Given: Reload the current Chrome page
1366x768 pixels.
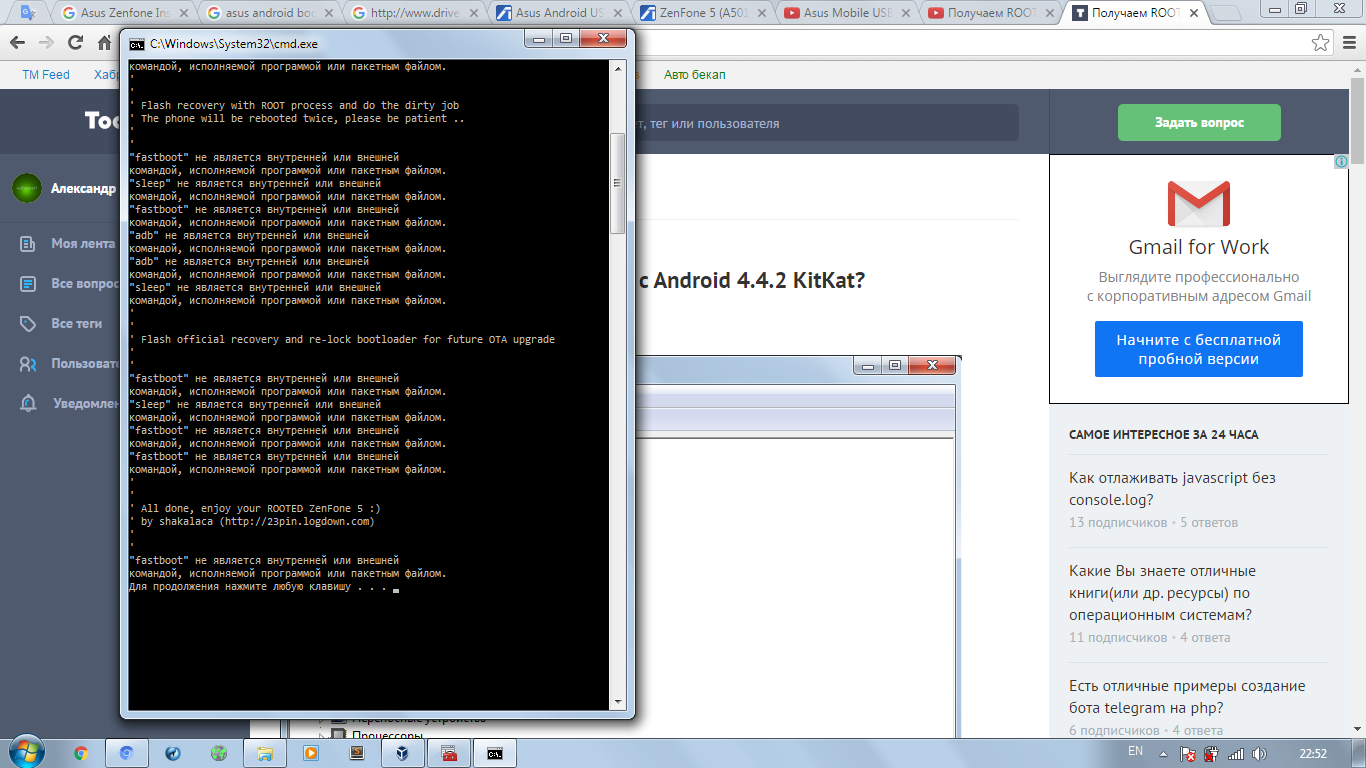Looking at the screenshot, I should click(x=75, y=43).
